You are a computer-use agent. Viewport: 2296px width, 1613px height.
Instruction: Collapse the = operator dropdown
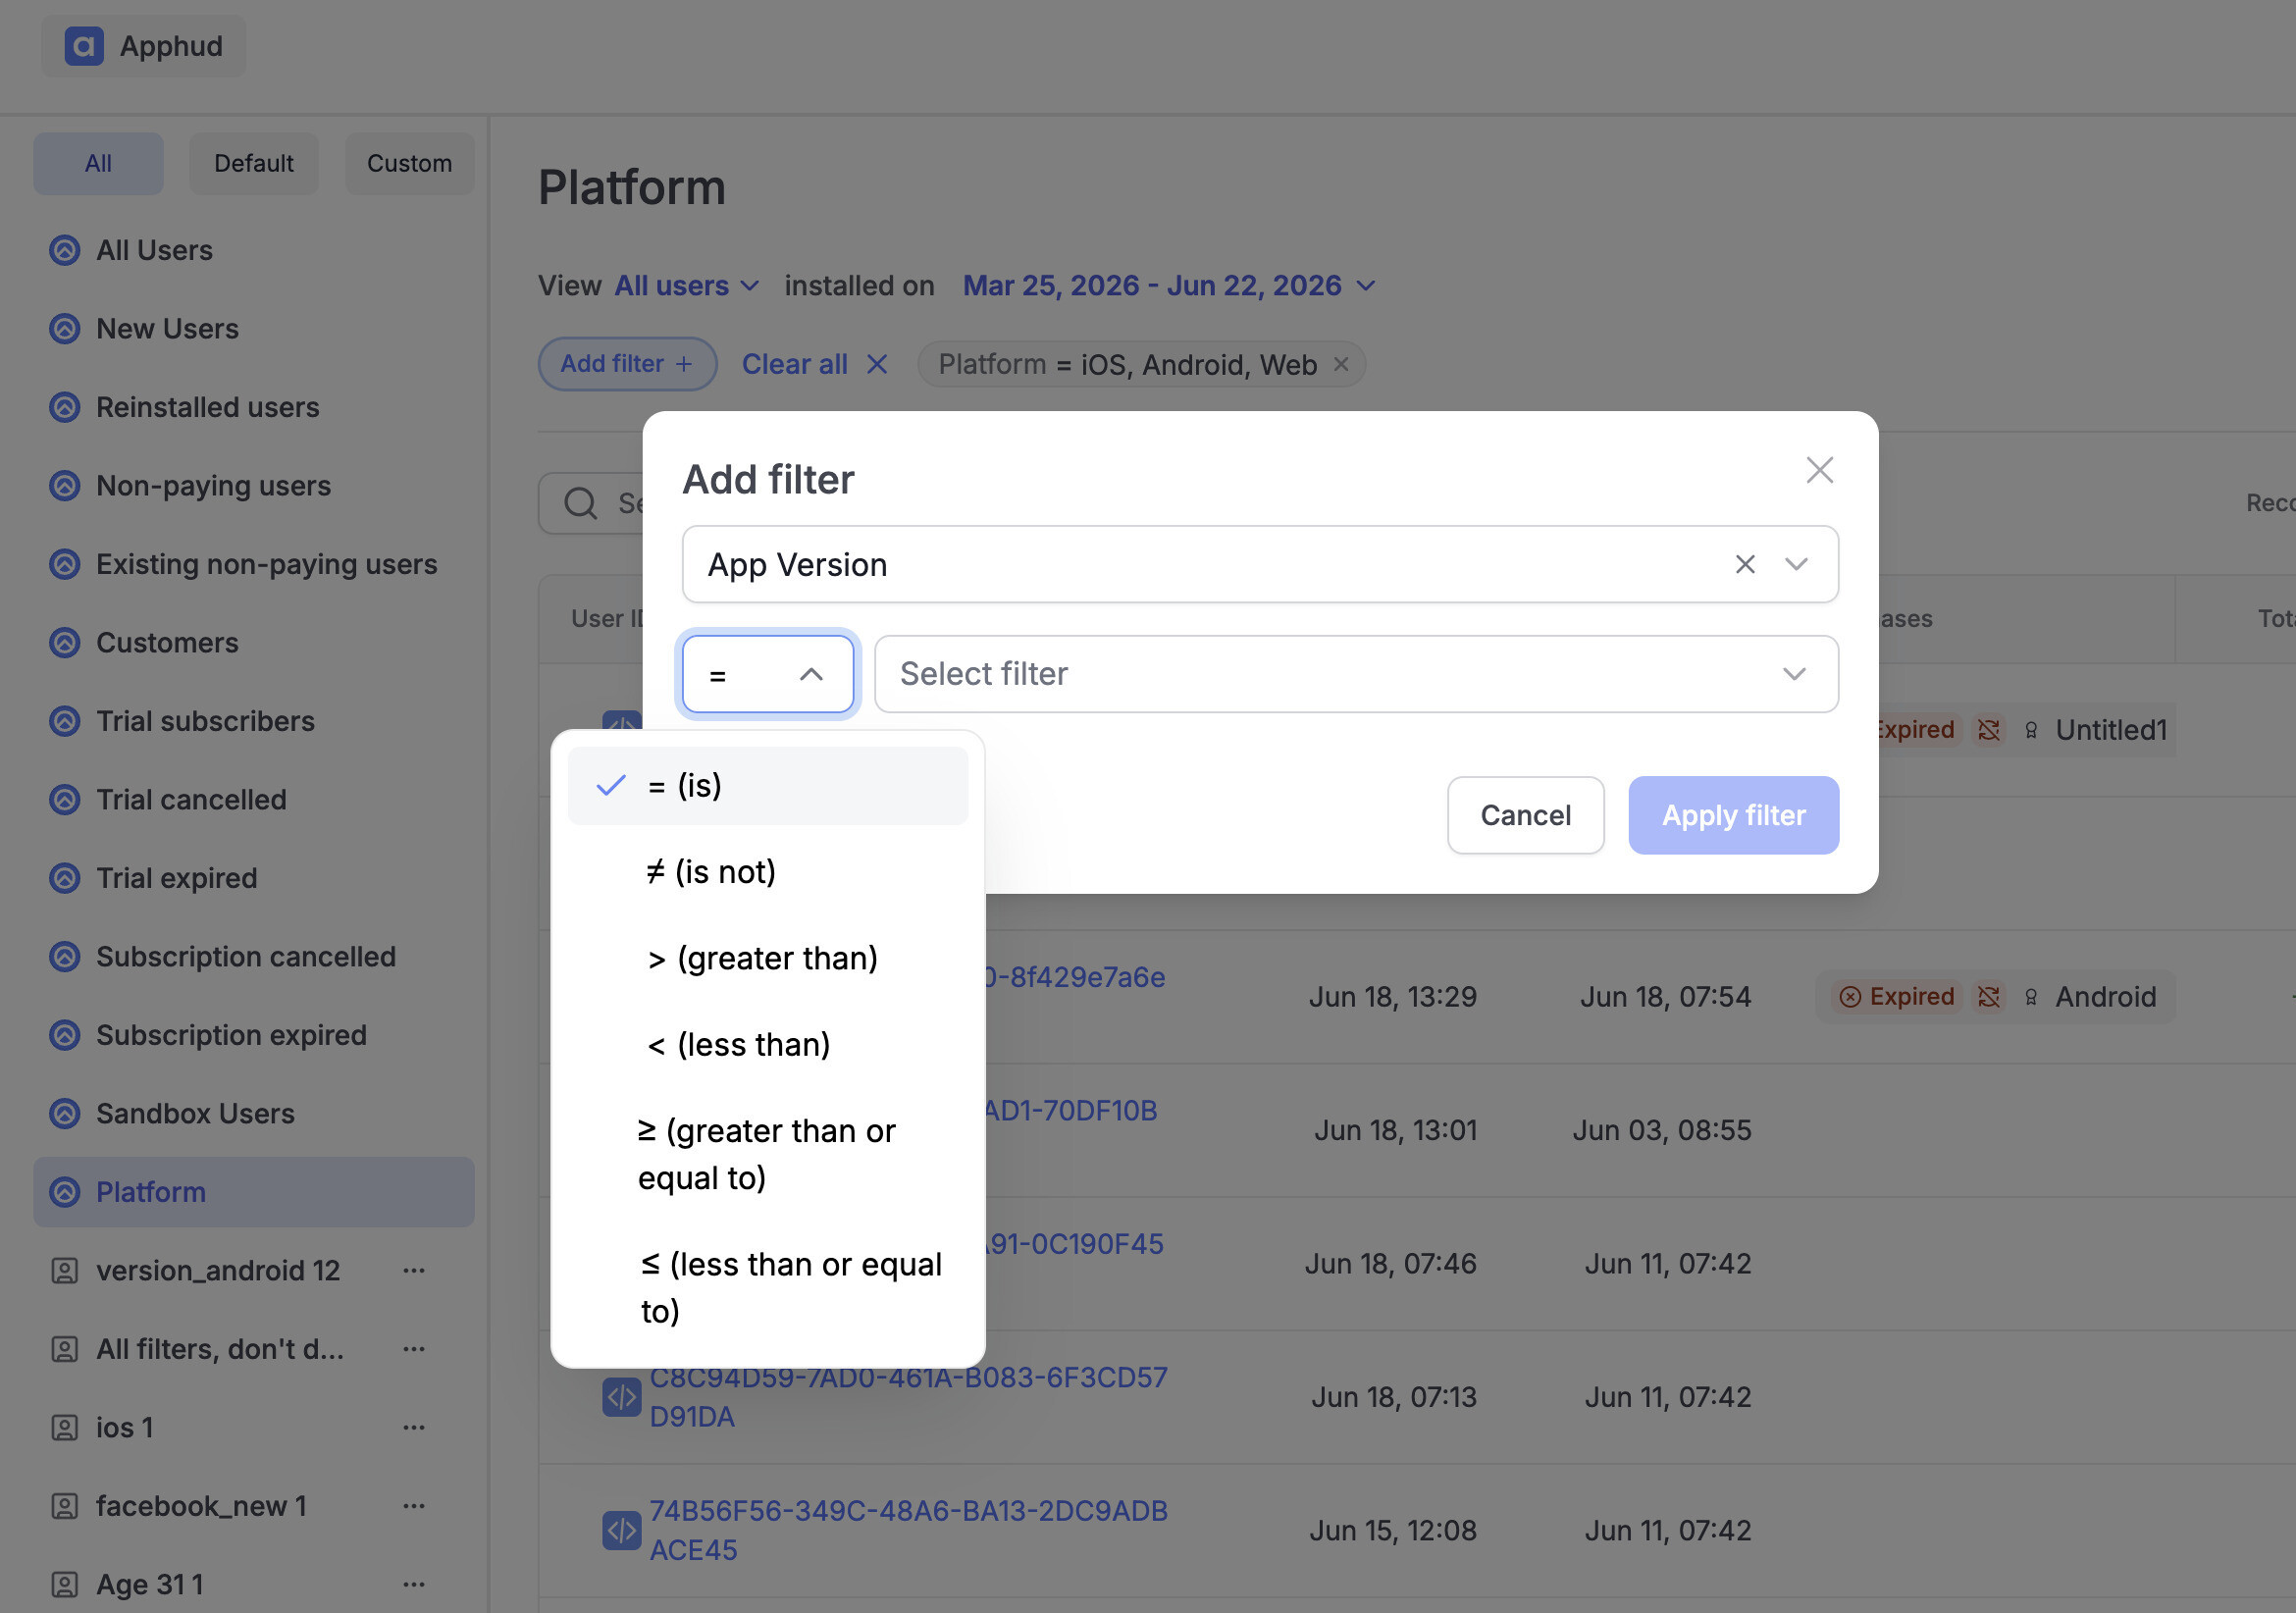point(767,675)
